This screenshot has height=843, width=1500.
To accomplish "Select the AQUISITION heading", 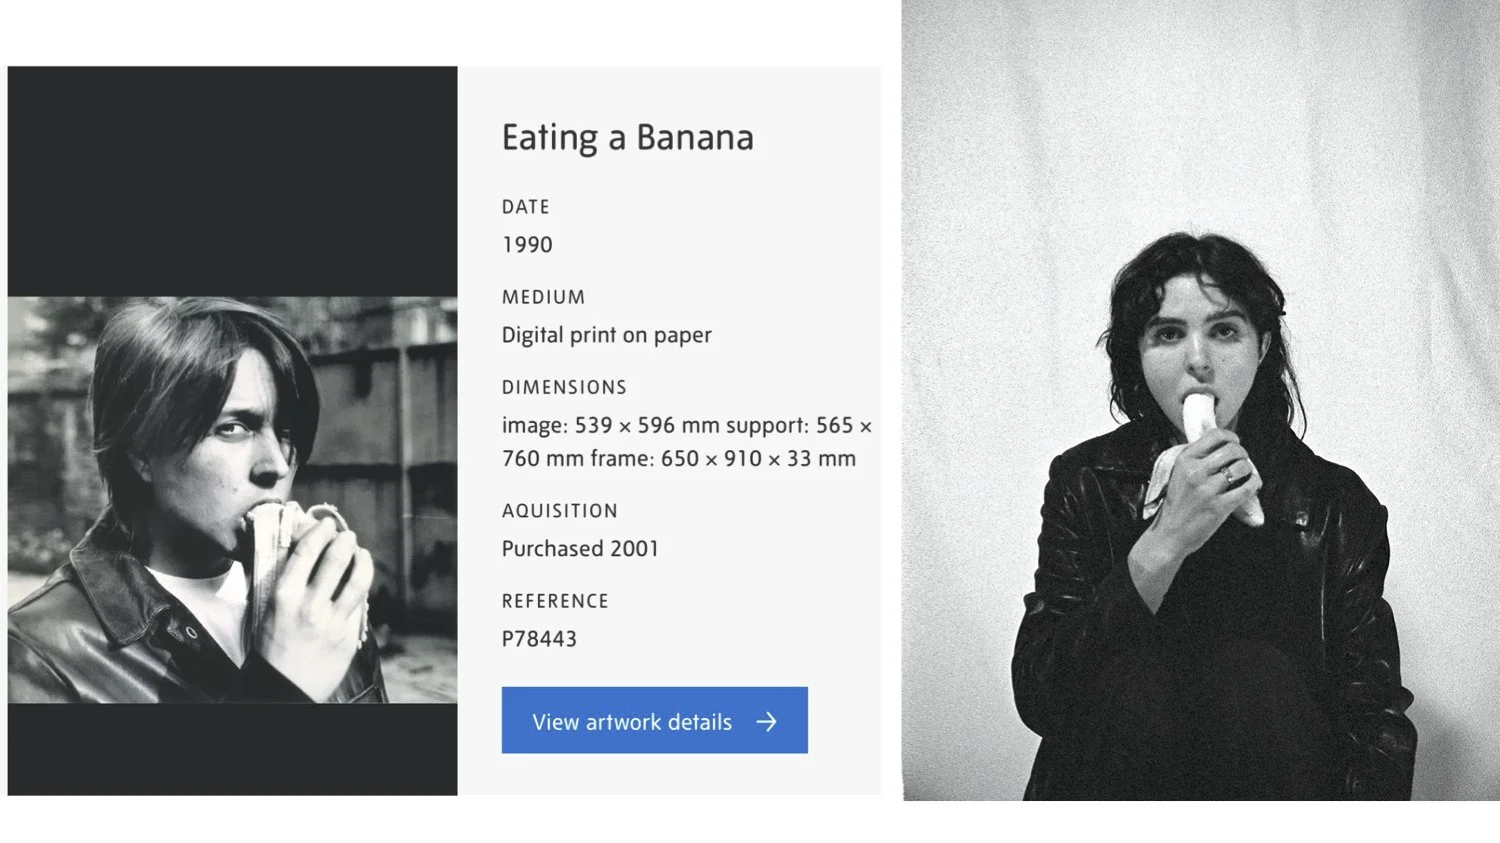I will 559,511.
